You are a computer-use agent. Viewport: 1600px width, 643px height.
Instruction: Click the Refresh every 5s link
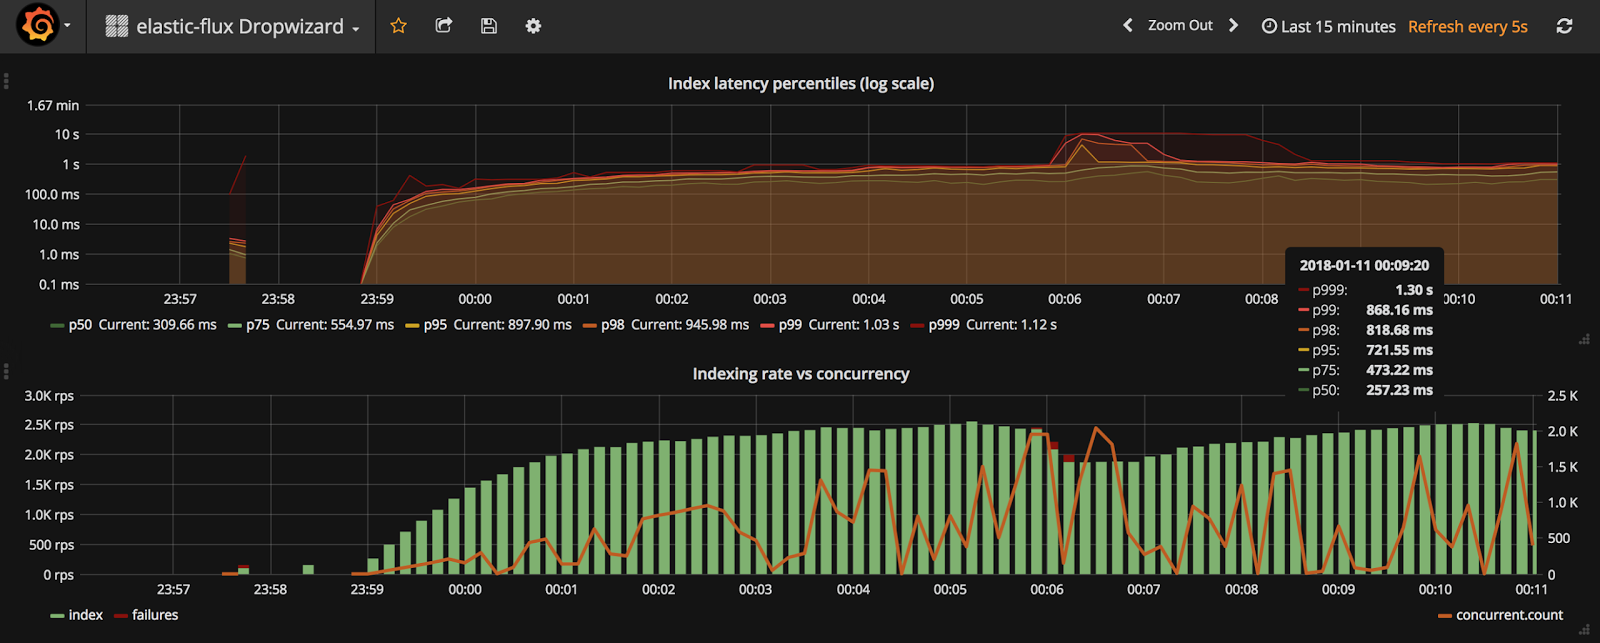[1468, 27]
